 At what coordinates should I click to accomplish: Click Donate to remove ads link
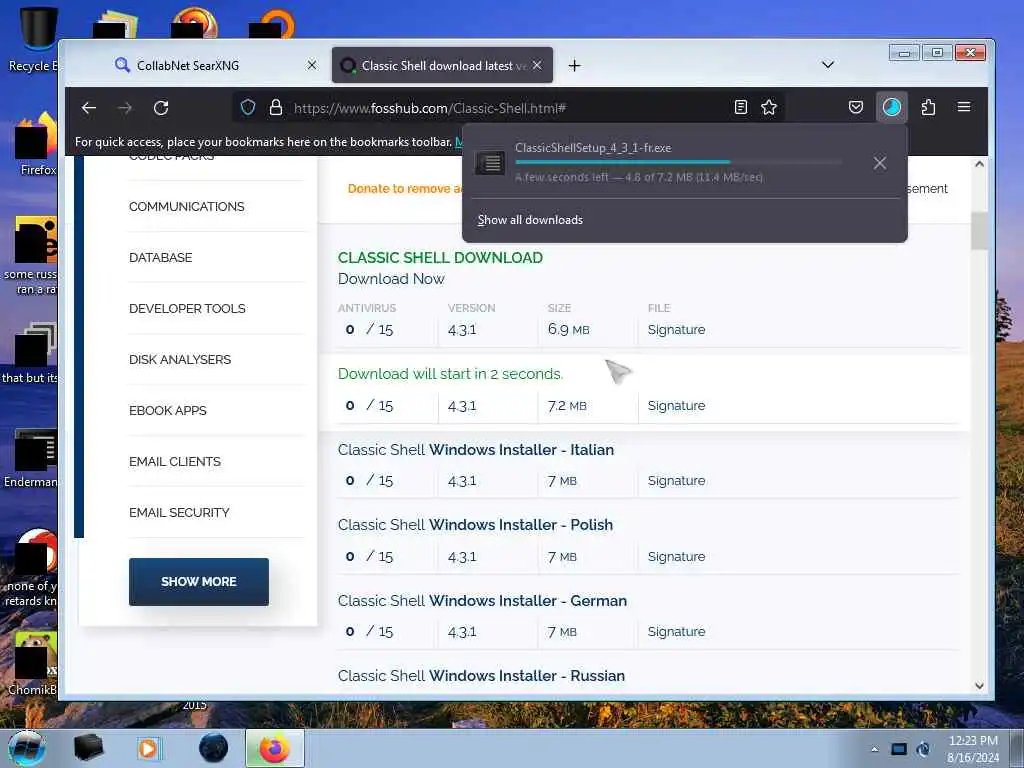click(x=405, y=189)
